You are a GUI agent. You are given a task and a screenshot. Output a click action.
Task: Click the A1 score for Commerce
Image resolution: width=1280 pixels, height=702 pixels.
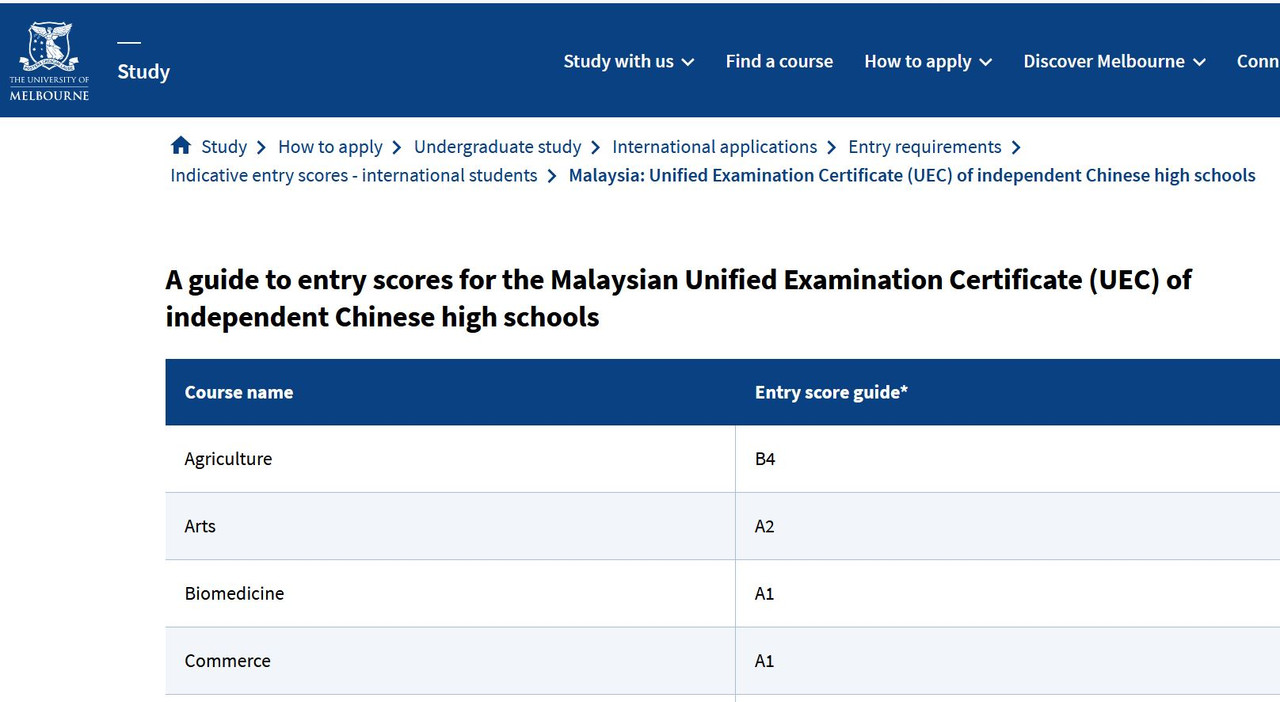765,661
